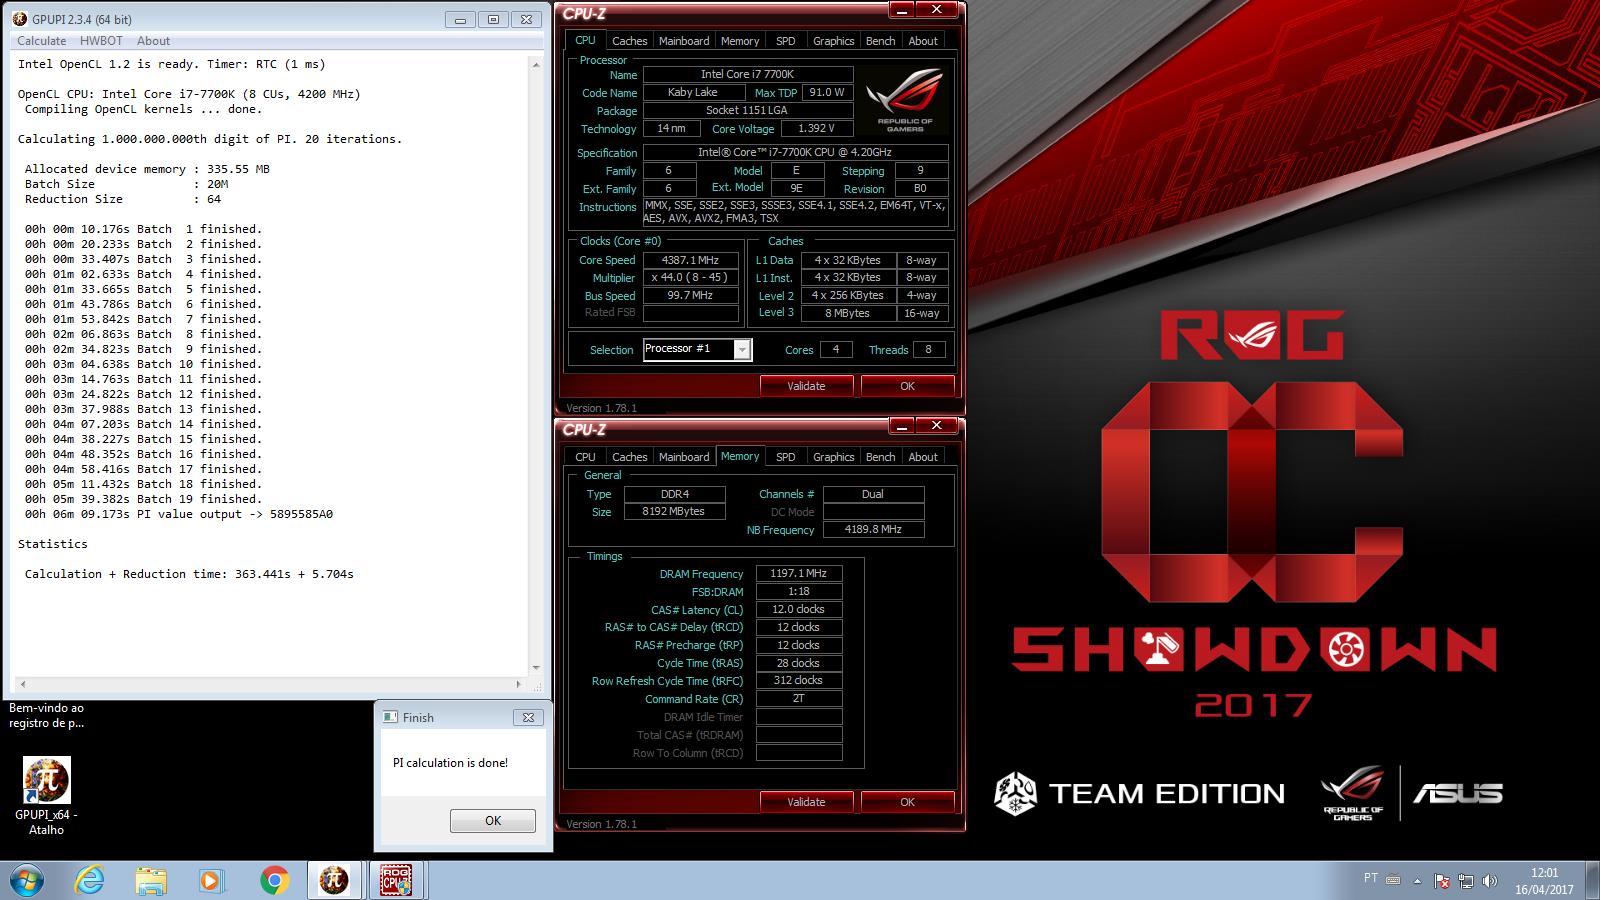Click the GPUPI horizontal scroll right arrow
This screenshot has height=900, width=1600.
click(518, 685)
